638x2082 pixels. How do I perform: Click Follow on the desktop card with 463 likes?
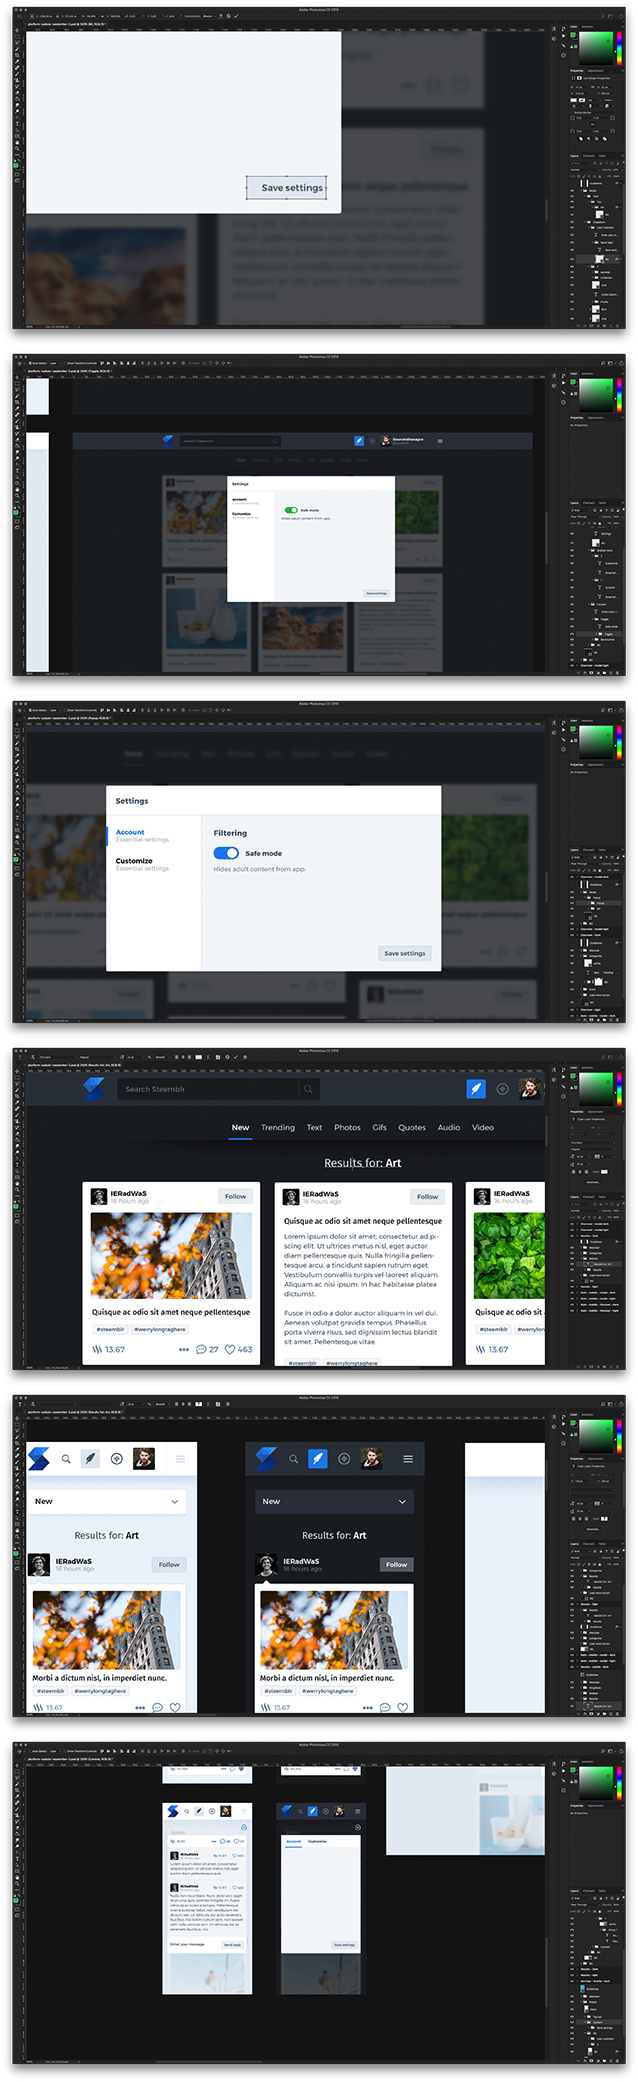tap(235, 1196)
